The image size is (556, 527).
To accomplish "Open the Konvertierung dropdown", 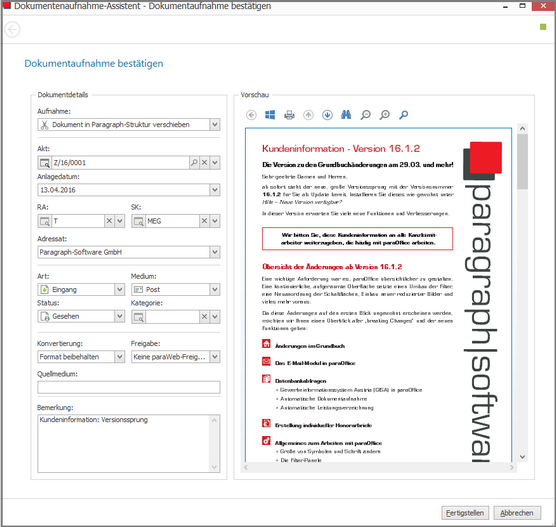I will point(119,356).
